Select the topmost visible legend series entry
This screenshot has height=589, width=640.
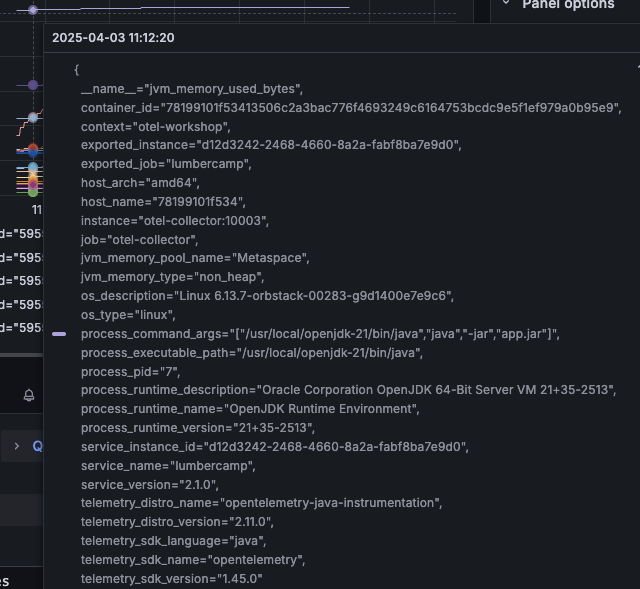[20, 234]
